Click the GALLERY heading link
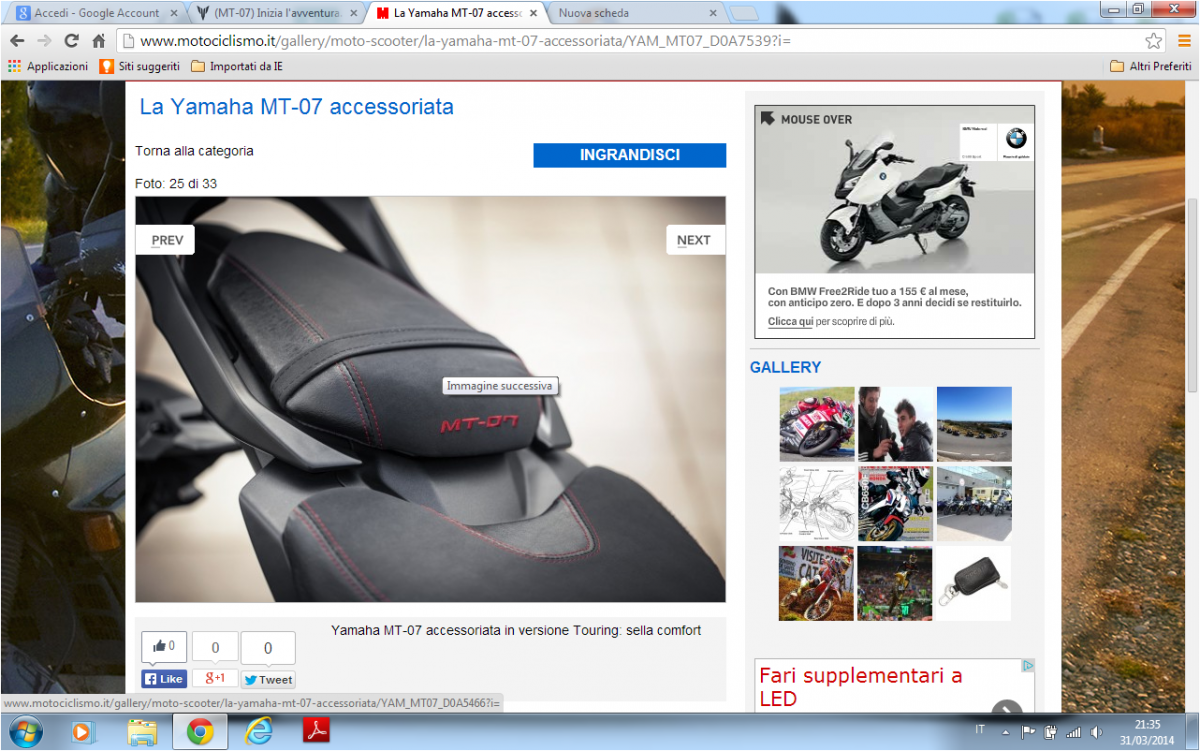1200x751 pixels. click(785, 368)
